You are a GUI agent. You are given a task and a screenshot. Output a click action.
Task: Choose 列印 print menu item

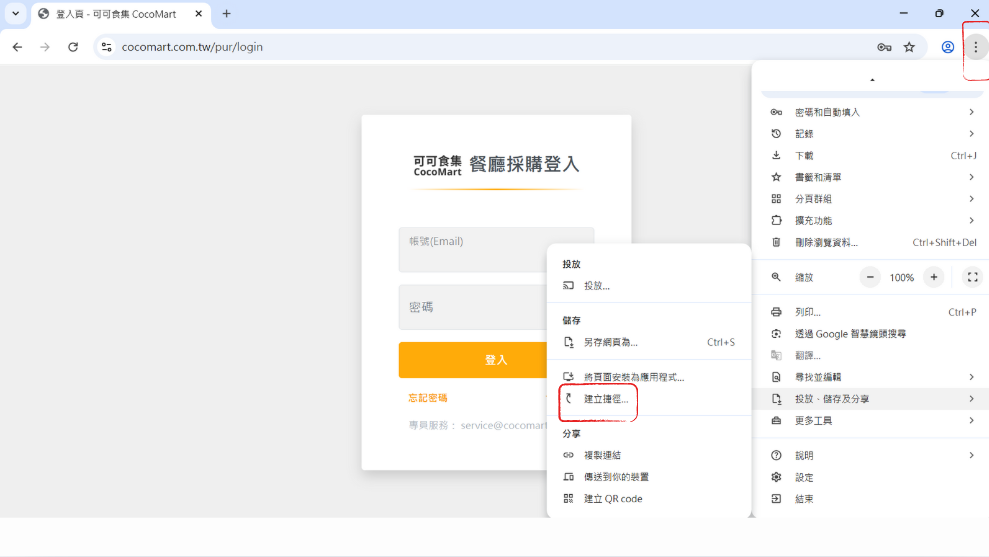(870, 312)
